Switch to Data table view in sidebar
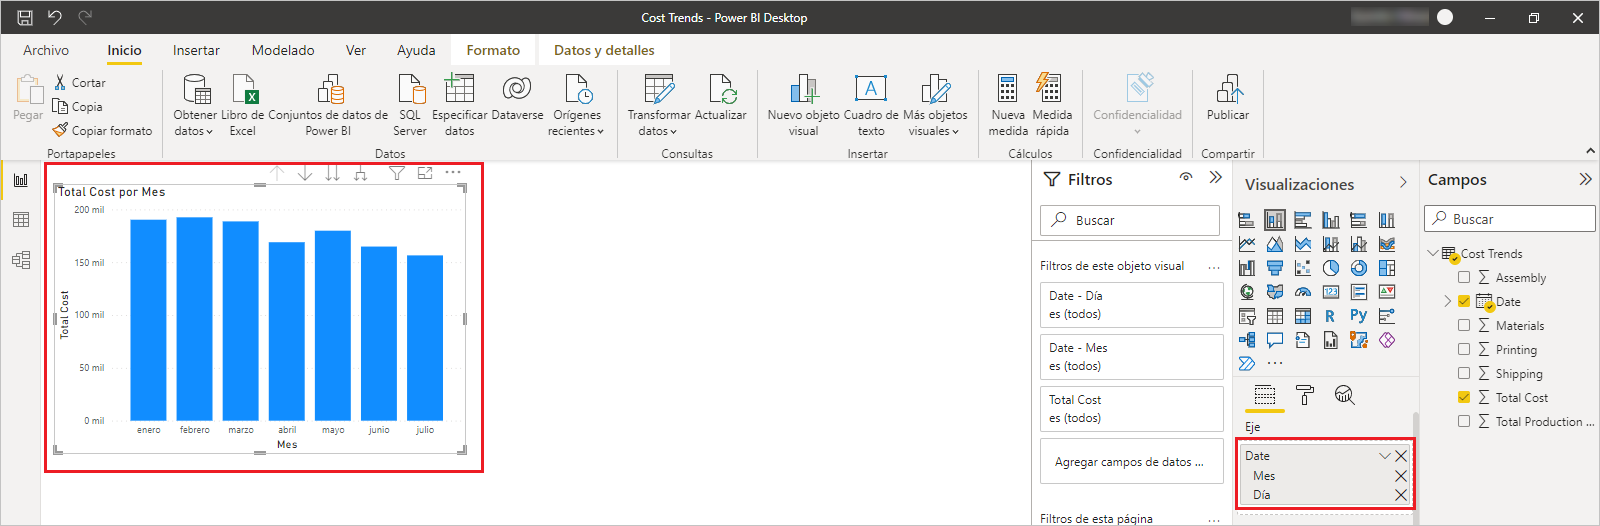1600x526 pixels. [21, 220]
